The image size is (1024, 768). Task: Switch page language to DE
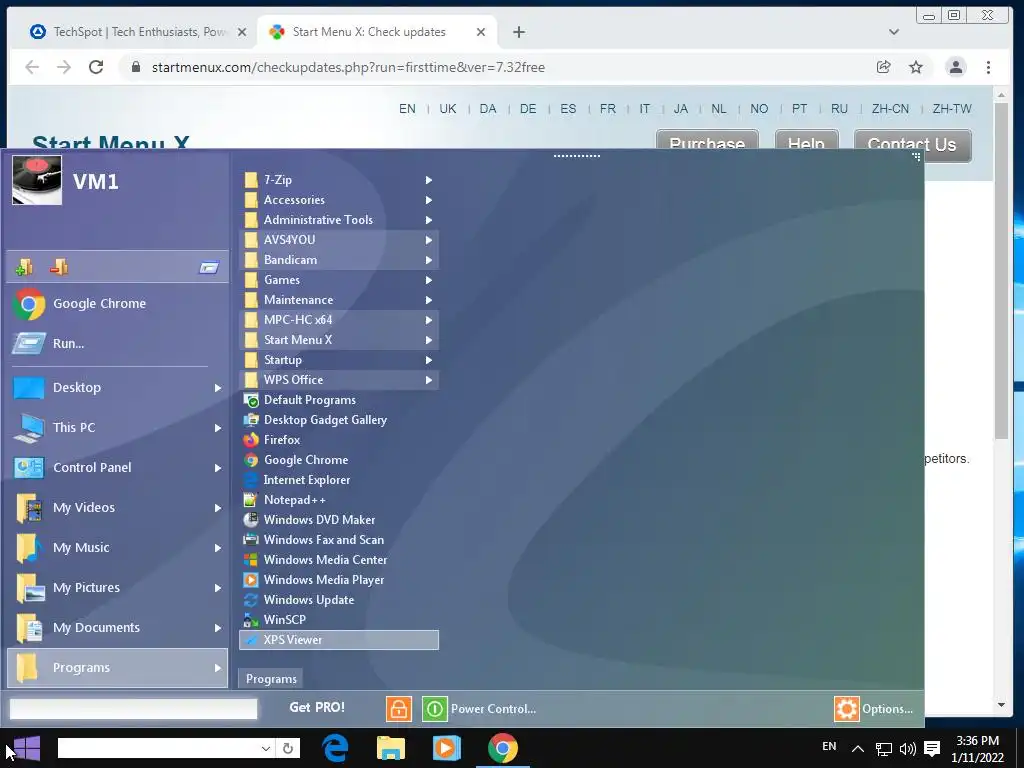point(528,109)
